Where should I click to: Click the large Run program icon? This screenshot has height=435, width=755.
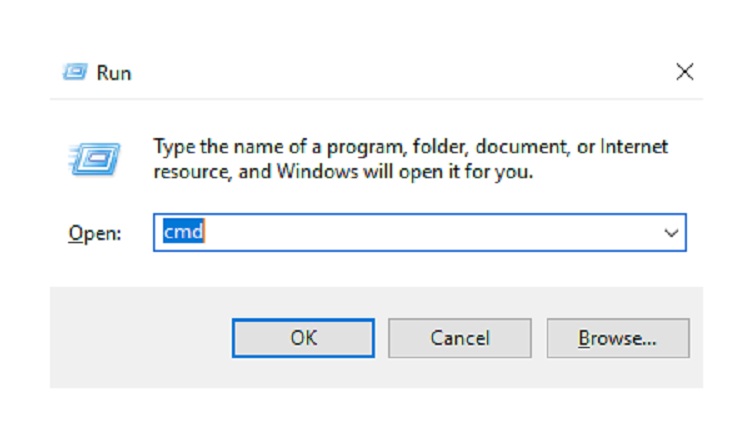[x=95, y=159]
